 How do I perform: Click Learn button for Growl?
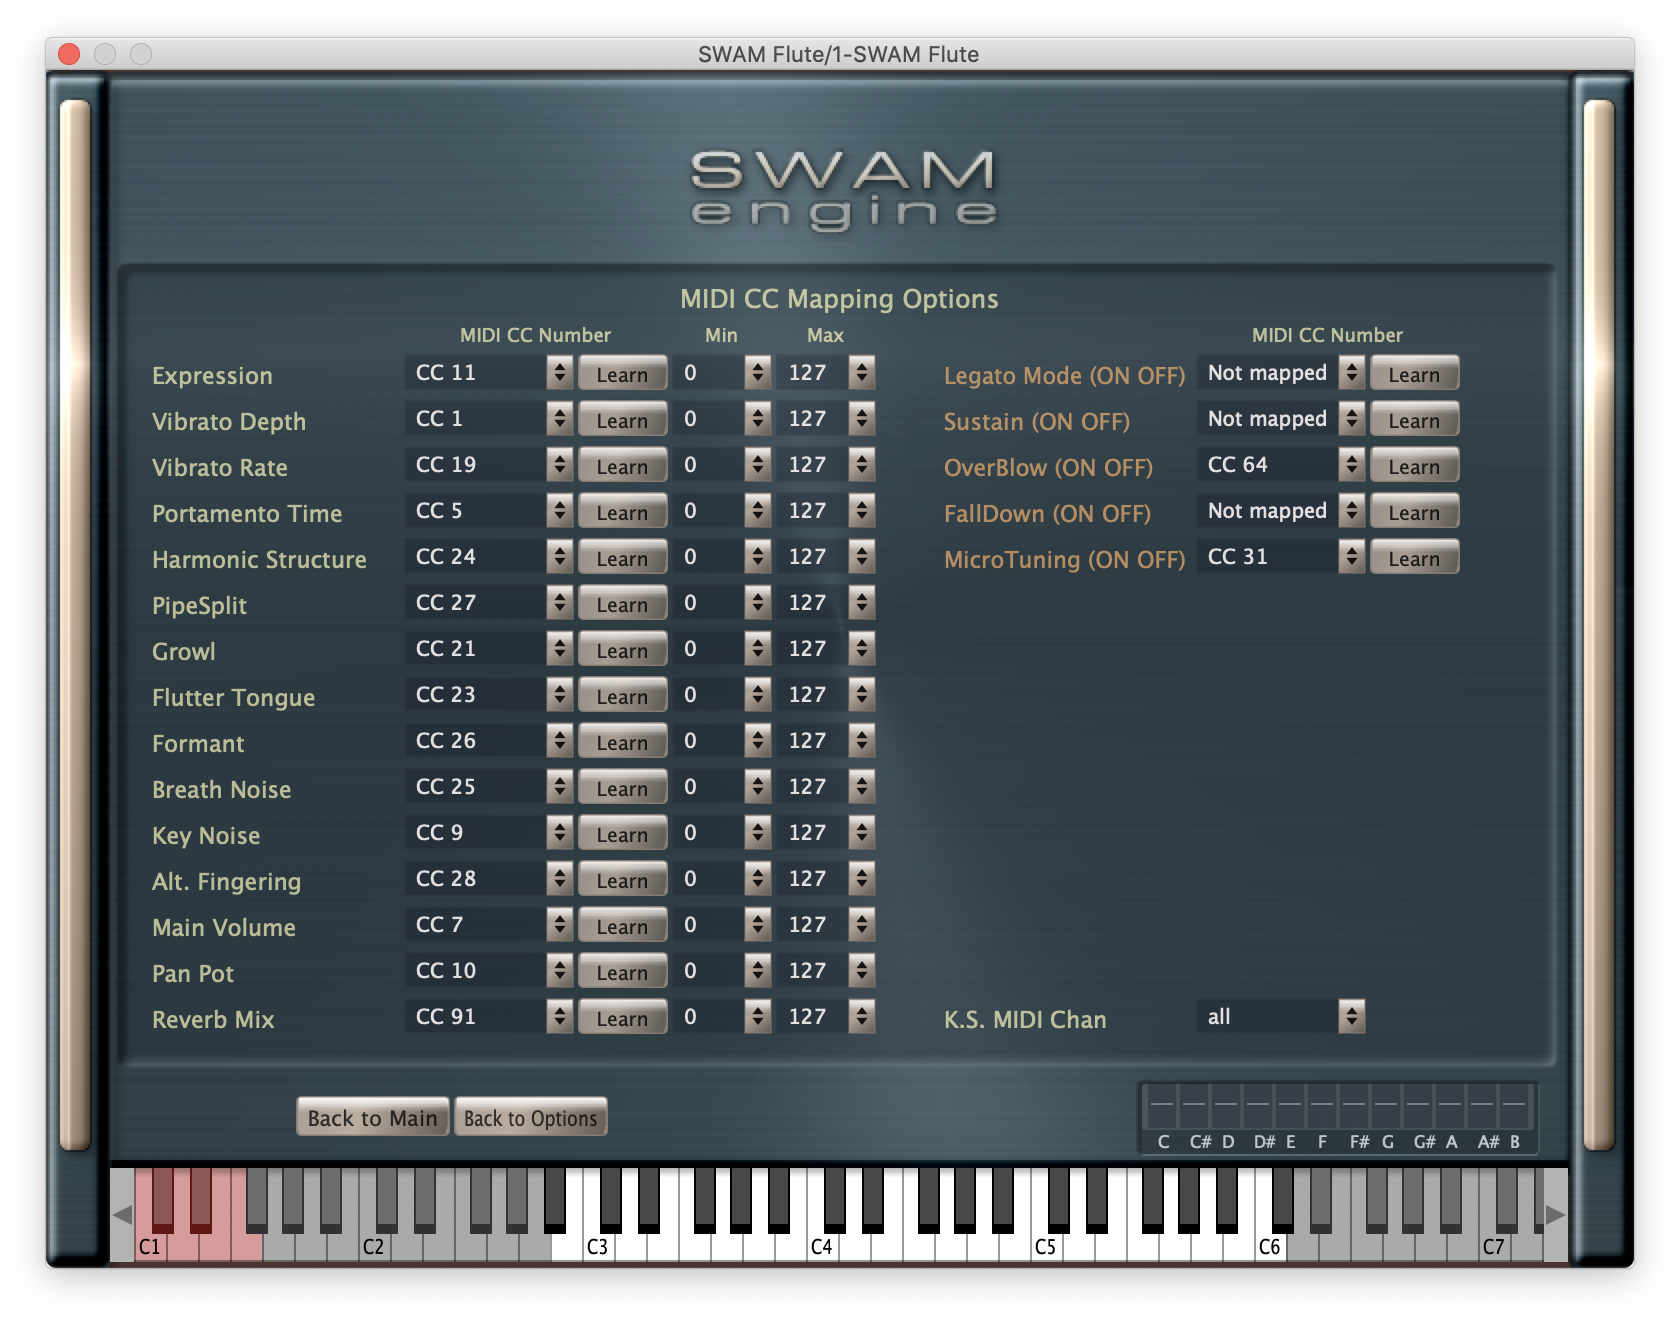[x=622, y=650]
